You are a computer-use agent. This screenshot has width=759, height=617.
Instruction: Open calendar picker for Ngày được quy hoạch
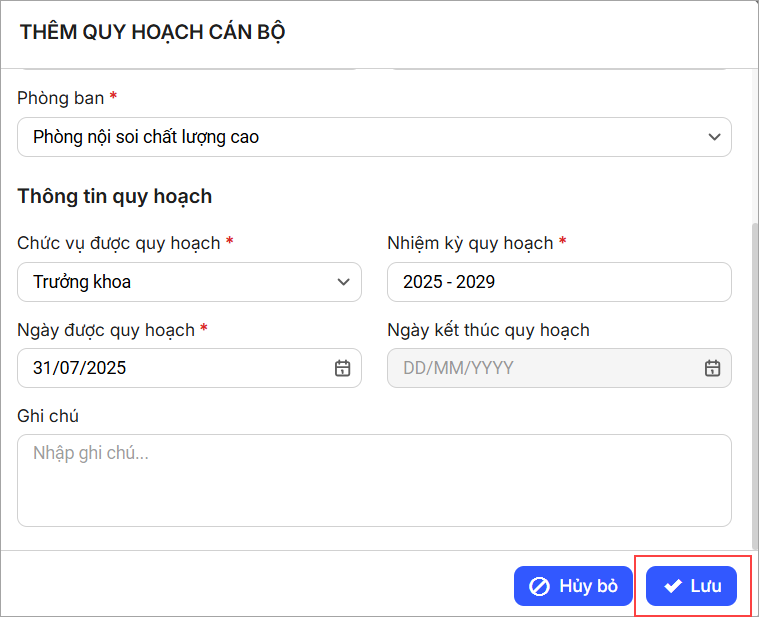click(x=342, y=368)
